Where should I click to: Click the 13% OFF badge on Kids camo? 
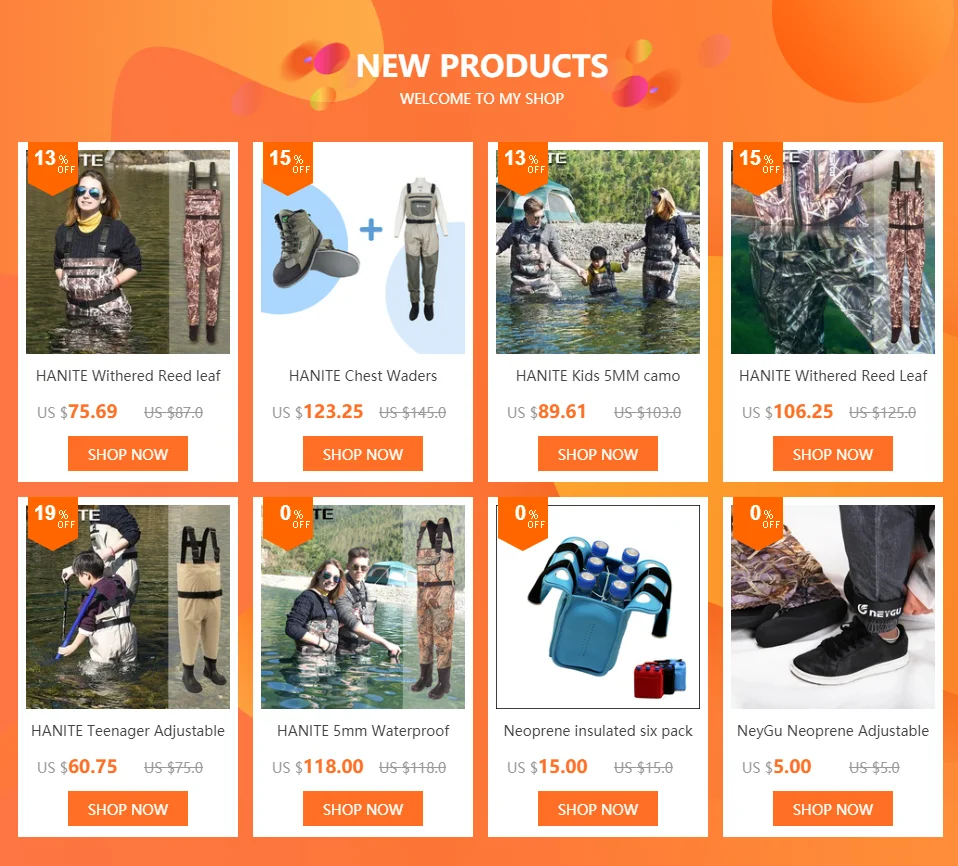click(x=523, y=167)
